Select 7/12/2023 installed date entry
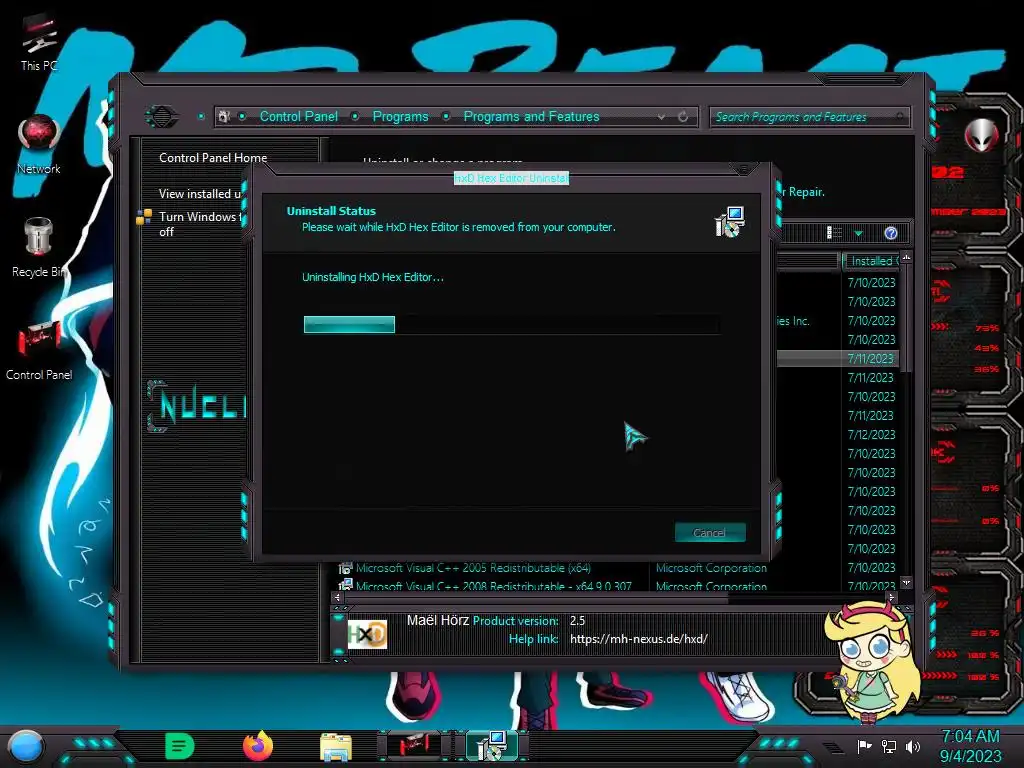This screenshot has width=1024, height=768. pyautogui.click(x=871, y=434)
